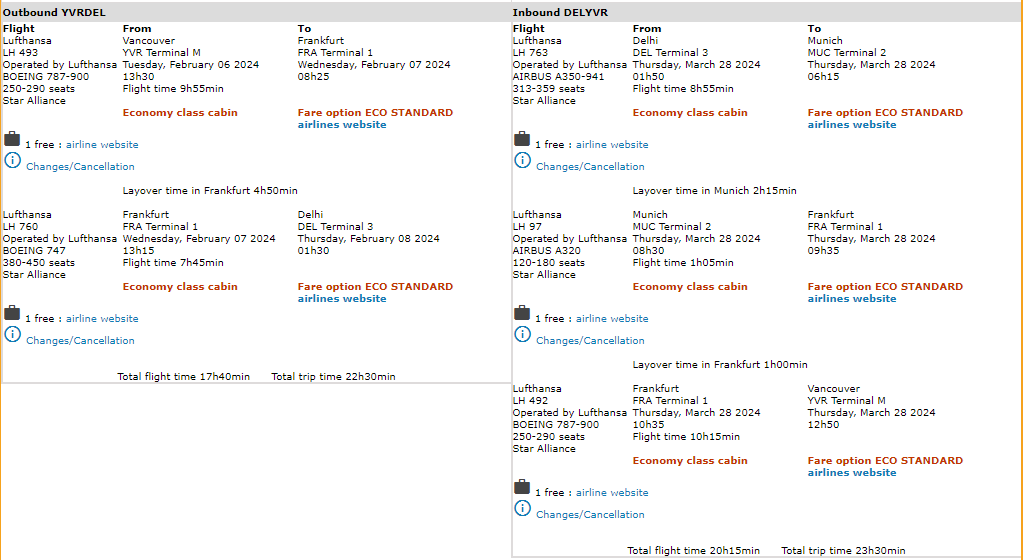
Task: Click the baggage icon for flight LH 760
Action: click(12, 313)
